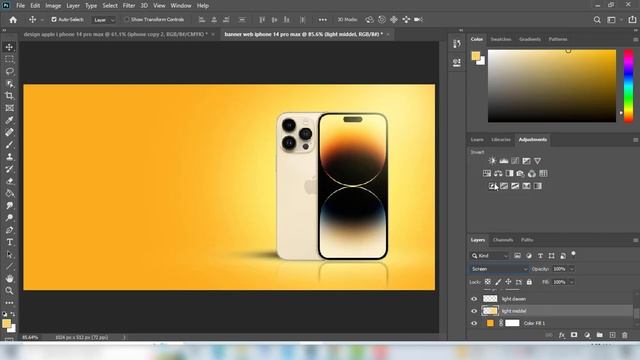The height and width of the screenshot is (360, 640).
Task: Select the Object Selection tool
Action: point(9,84)
